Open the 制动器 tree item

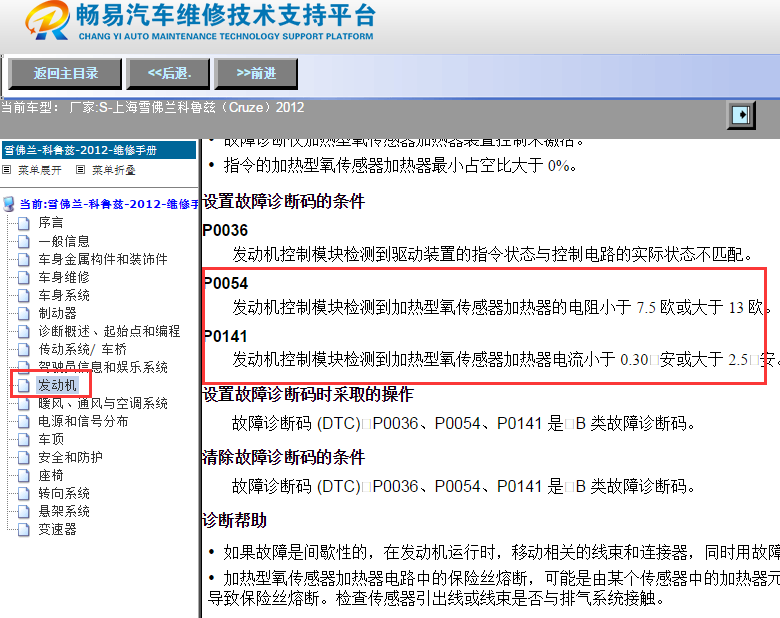pyautogui.click(x=57, y=313)
